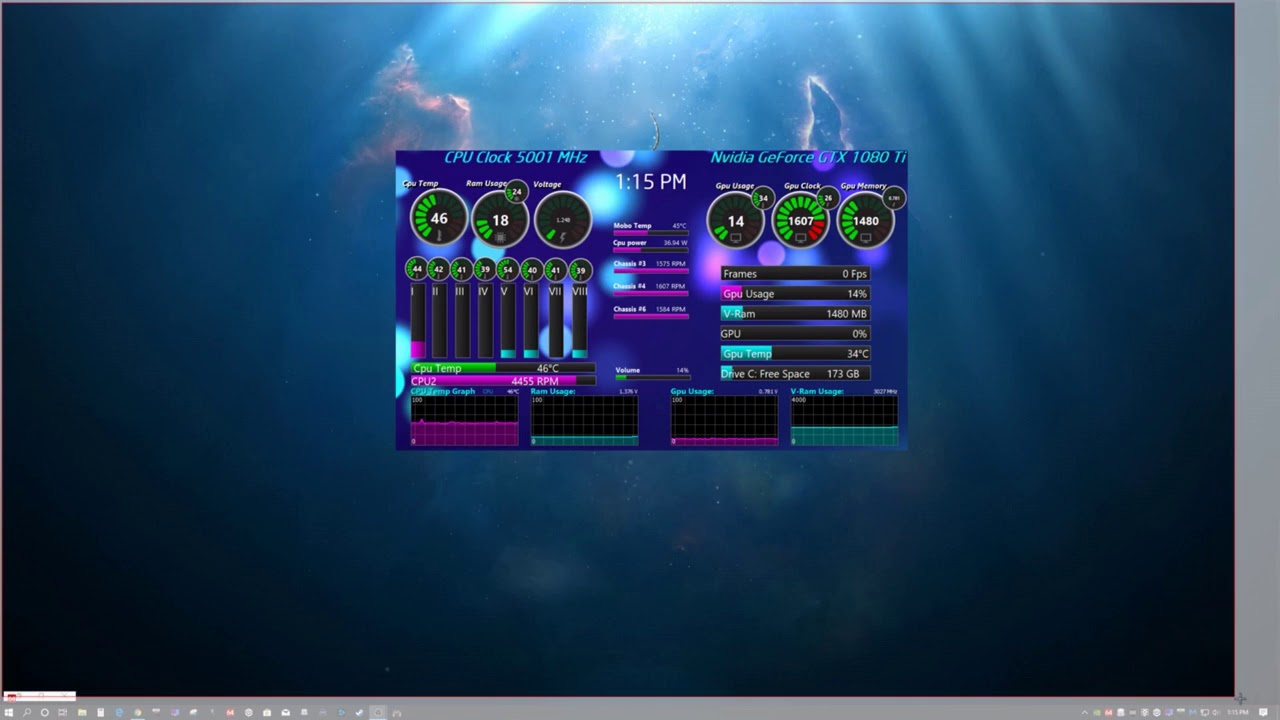The height and width of the screenshot is (720, 1280).
Task: Open Cortana circle on taskbar
Action: 44,713
